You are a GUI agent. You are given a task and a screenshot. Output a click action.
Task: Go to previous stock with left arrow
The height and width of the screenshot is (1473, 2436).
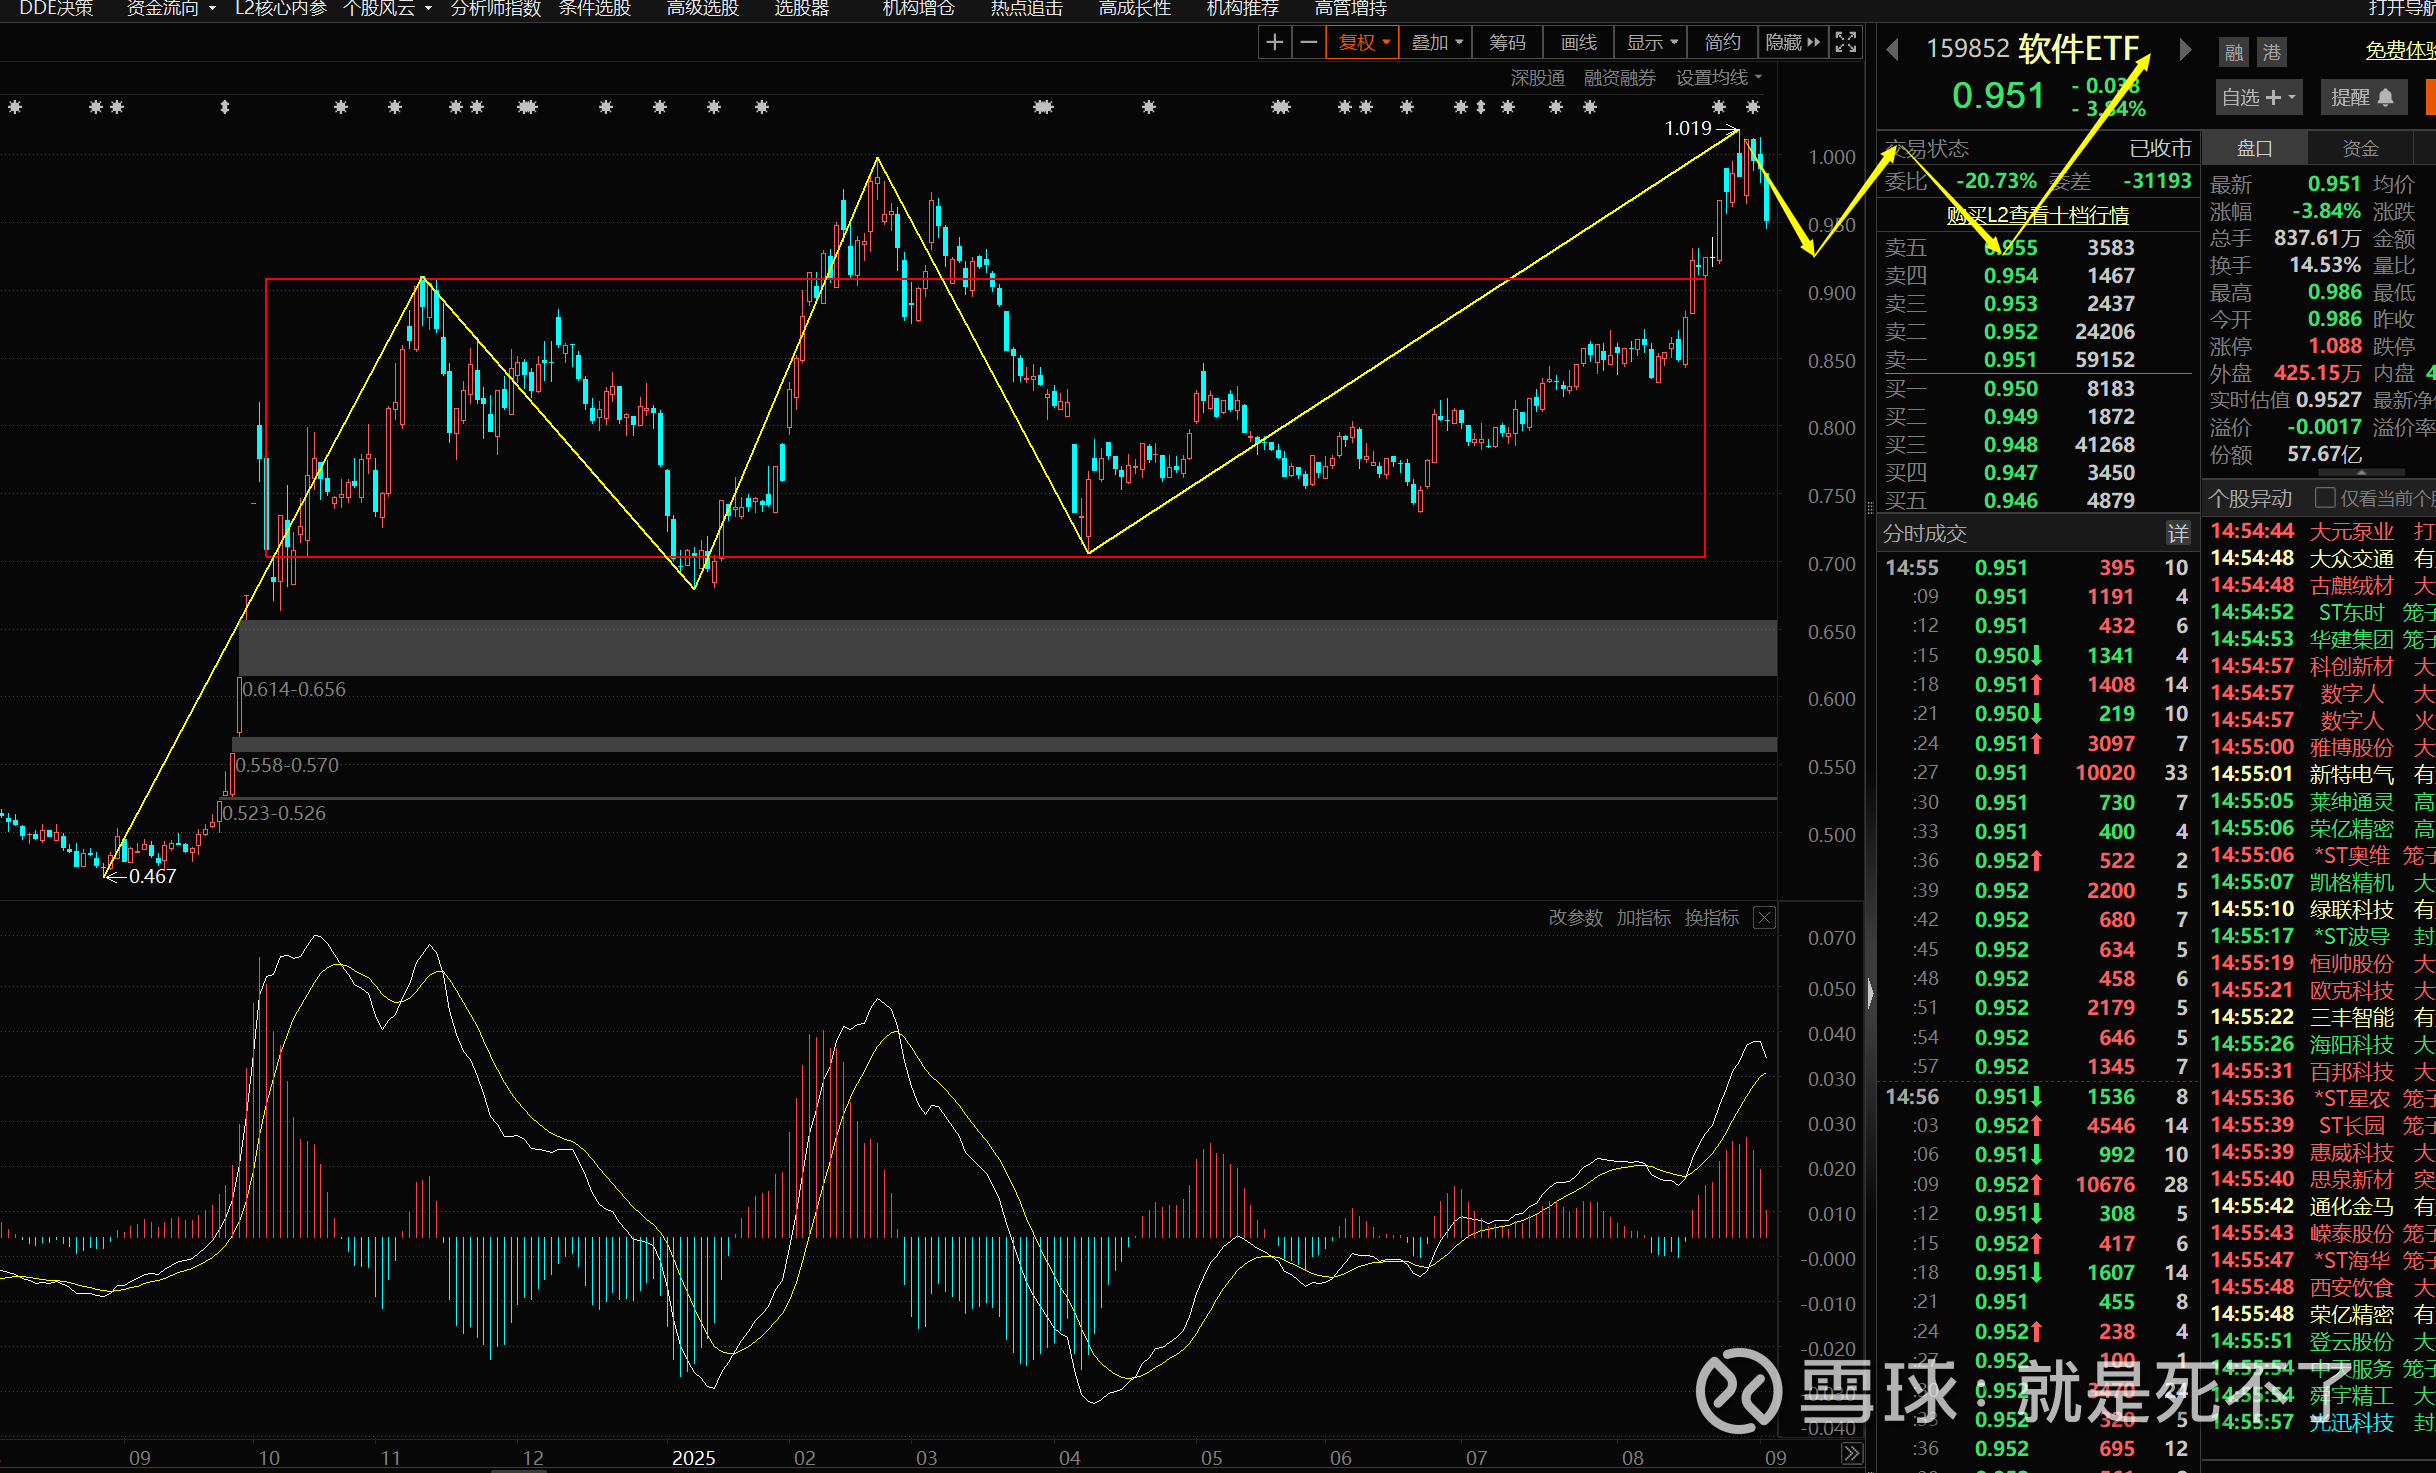point(1892,49)
